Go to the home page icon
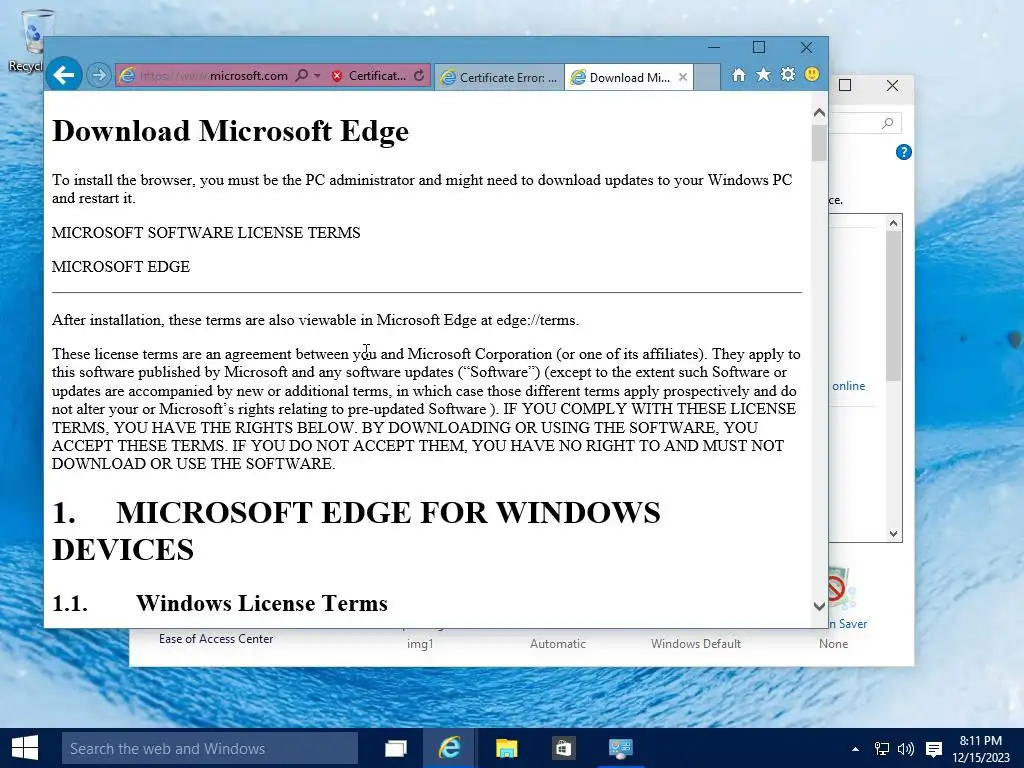1024x768 pixels. click(739, 75)
